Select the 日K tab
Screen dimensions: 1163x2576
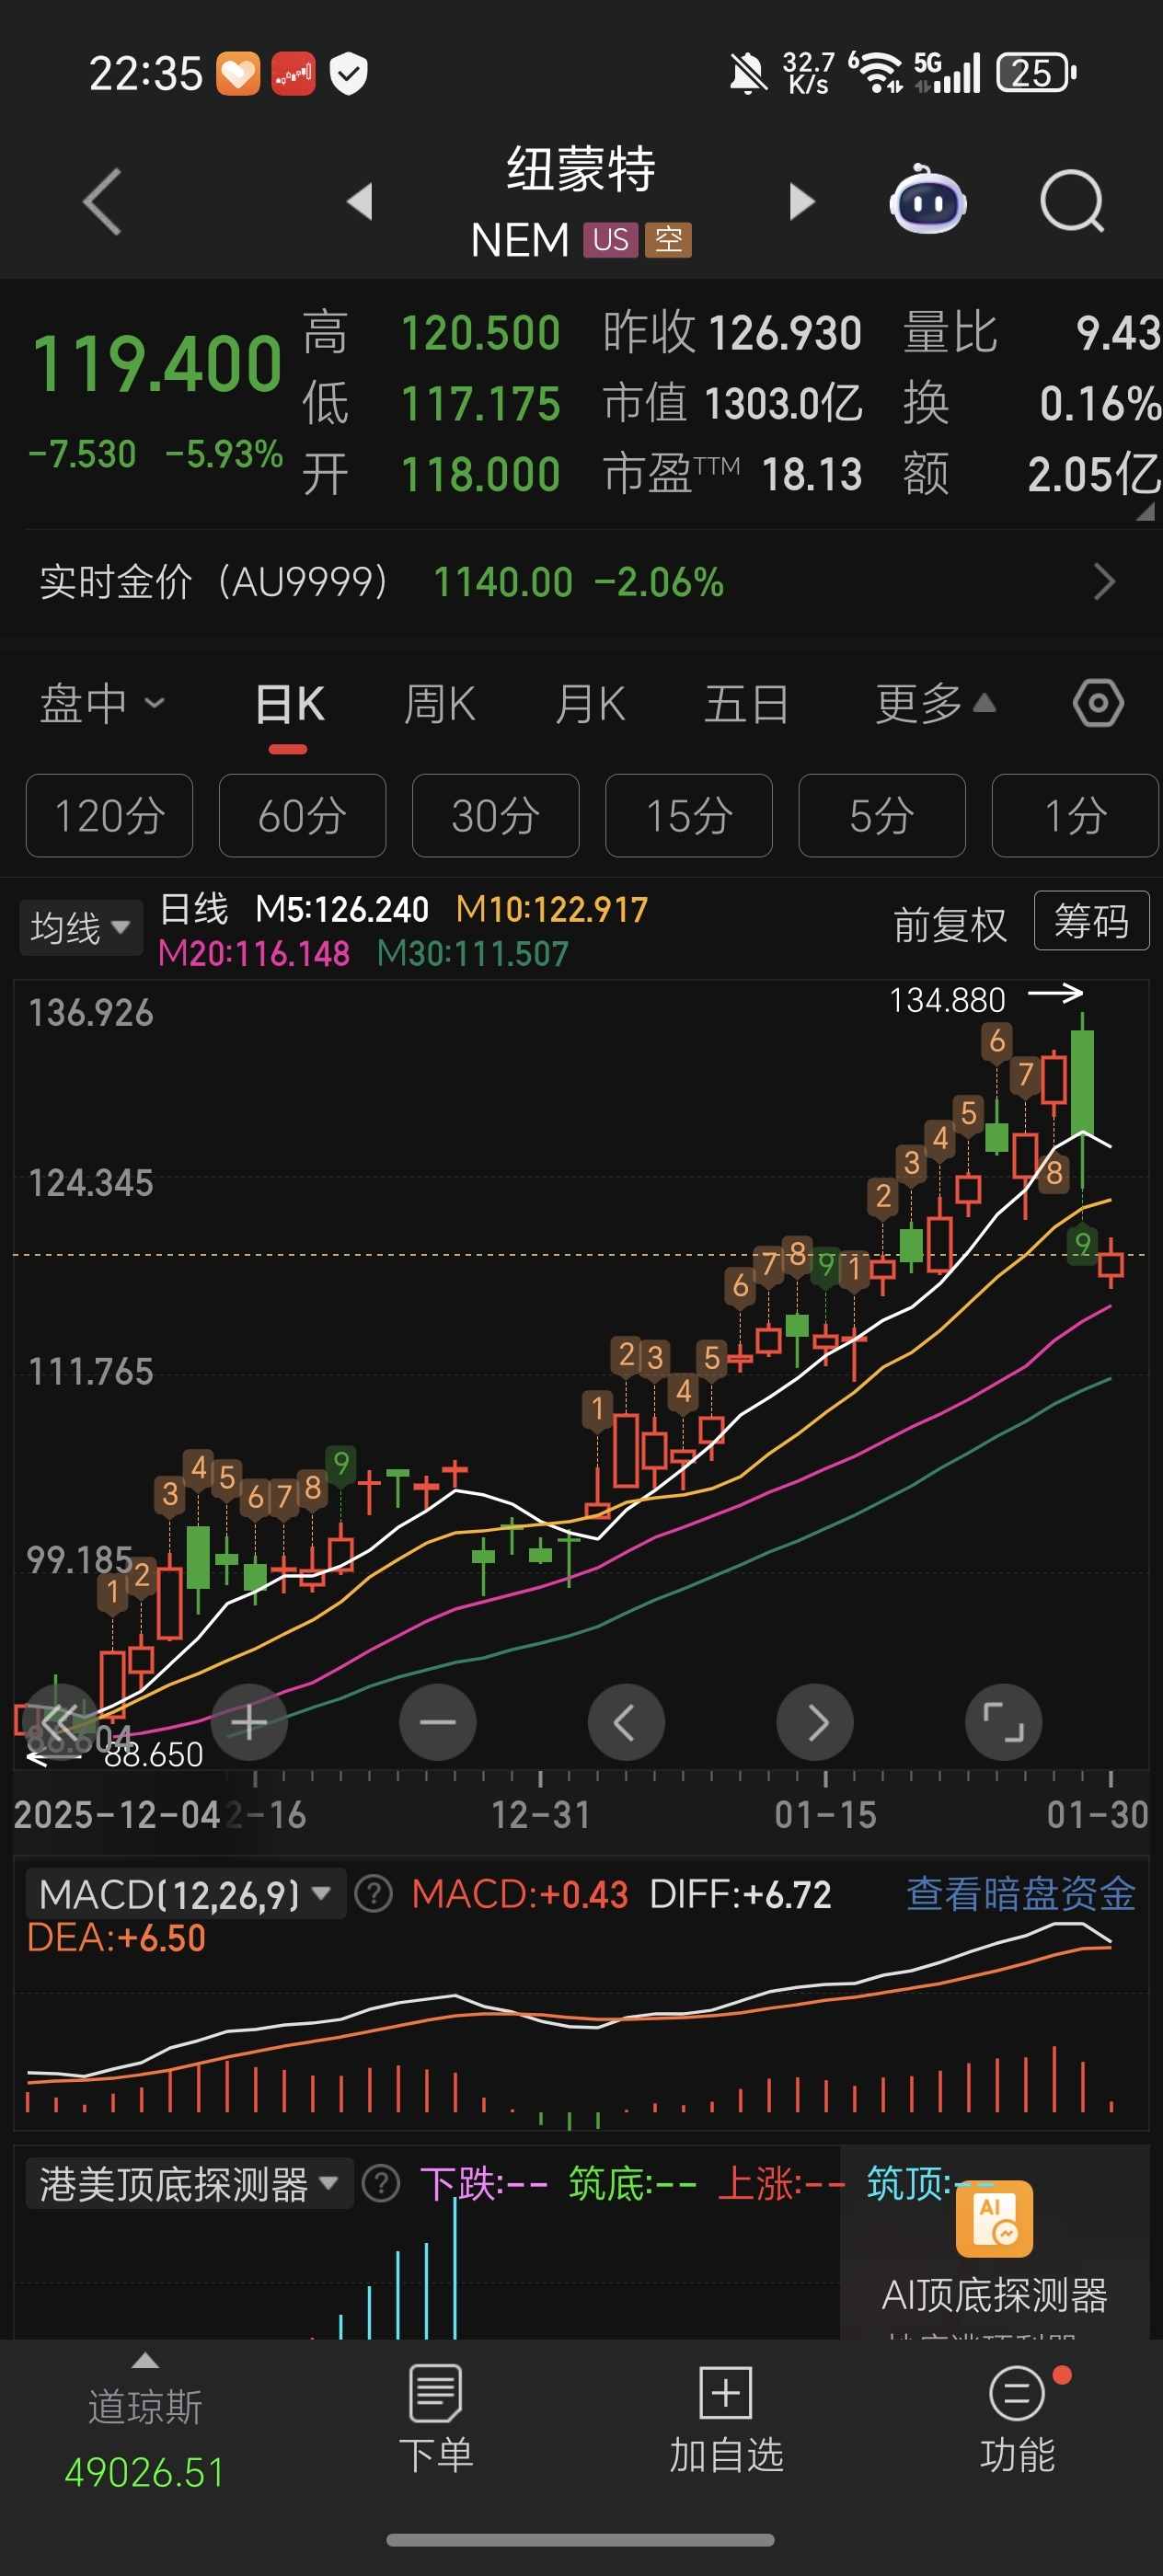click(289, 703)
